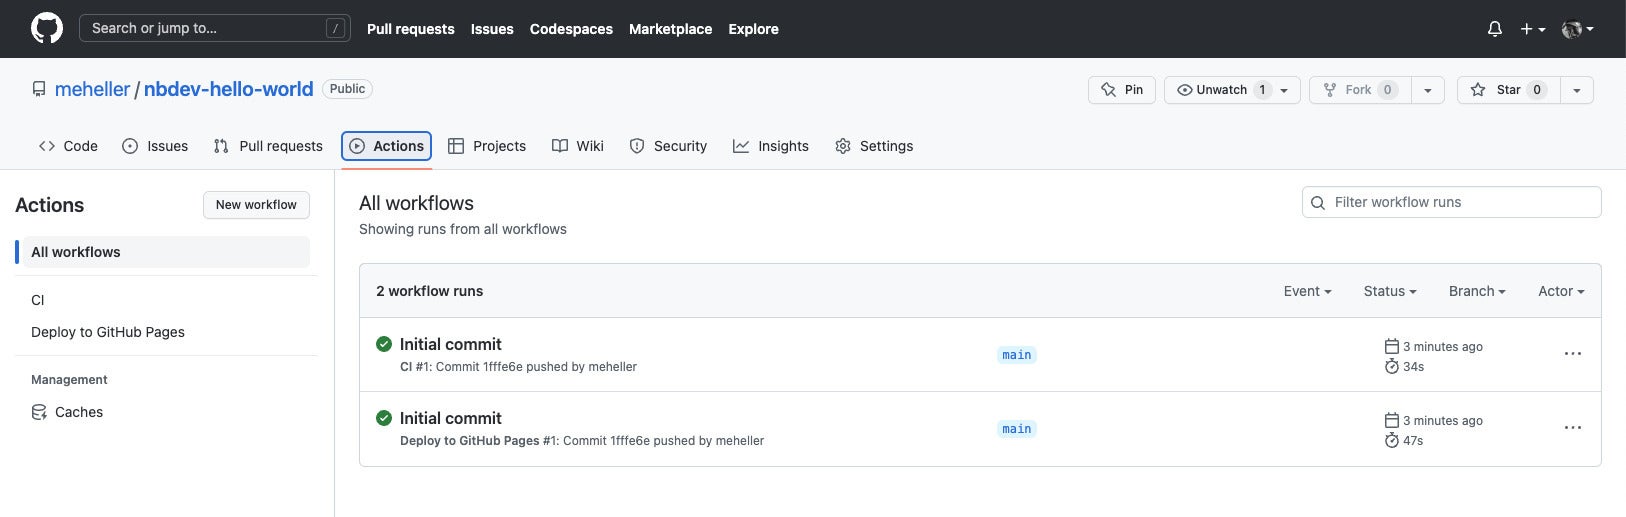Screen dimensions: 1626x517
Task: Pin this repository
Action: [1122, 90]
